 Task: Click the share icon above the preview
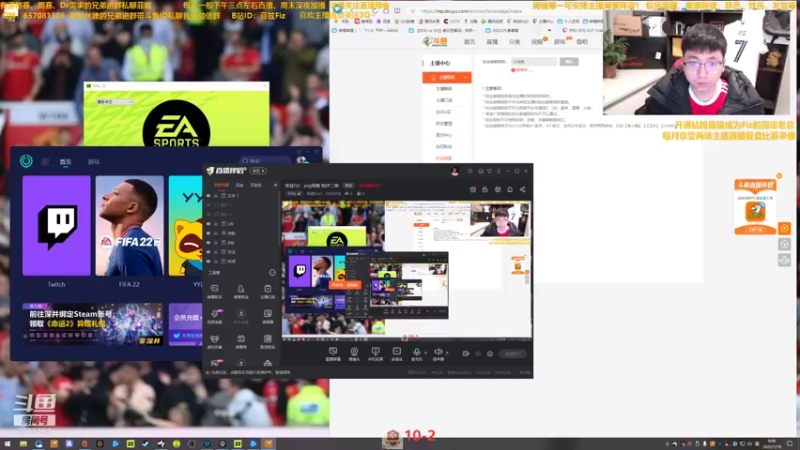[x=522, y=189]
